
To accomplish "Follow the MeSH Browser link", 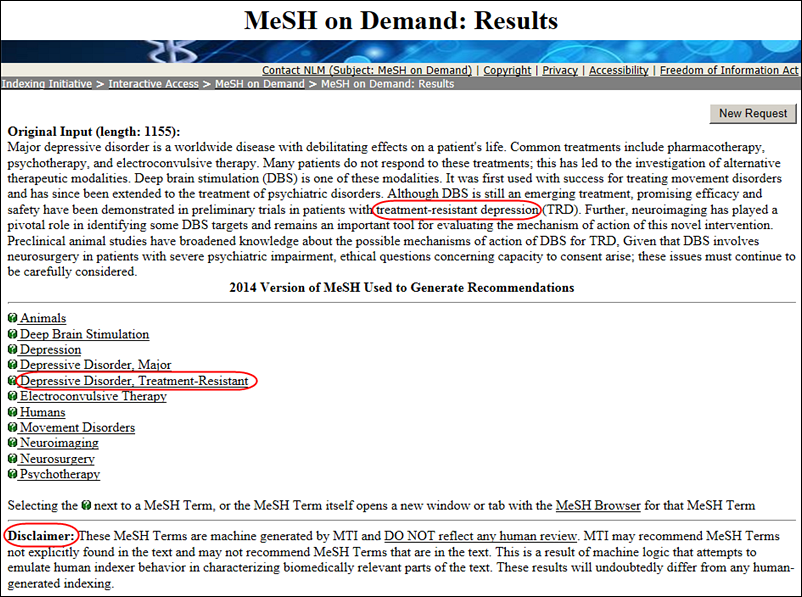I will (x=598, y=505).
